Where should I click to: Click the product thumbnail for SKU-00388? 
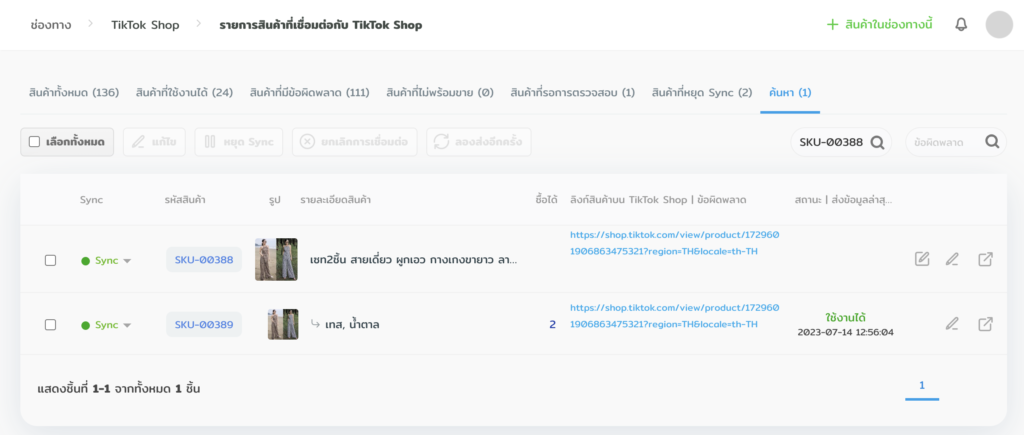pos(276,259)
